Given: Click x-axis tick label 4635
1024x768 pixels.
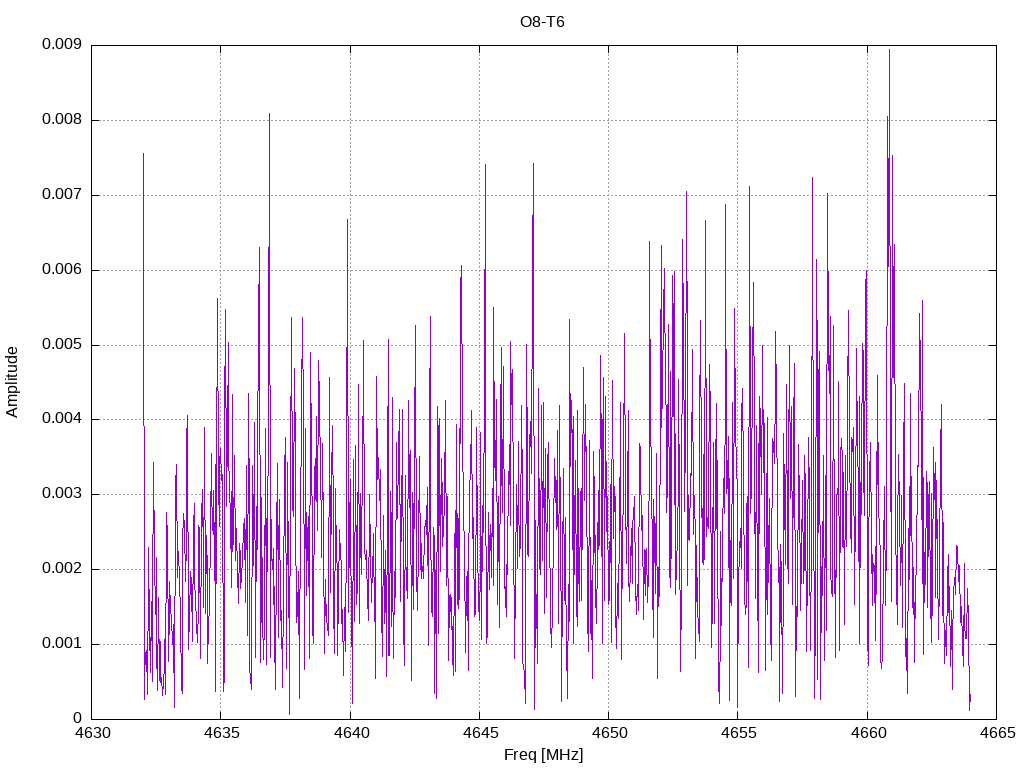Looking at the screenshot, I should click(221, 733).
